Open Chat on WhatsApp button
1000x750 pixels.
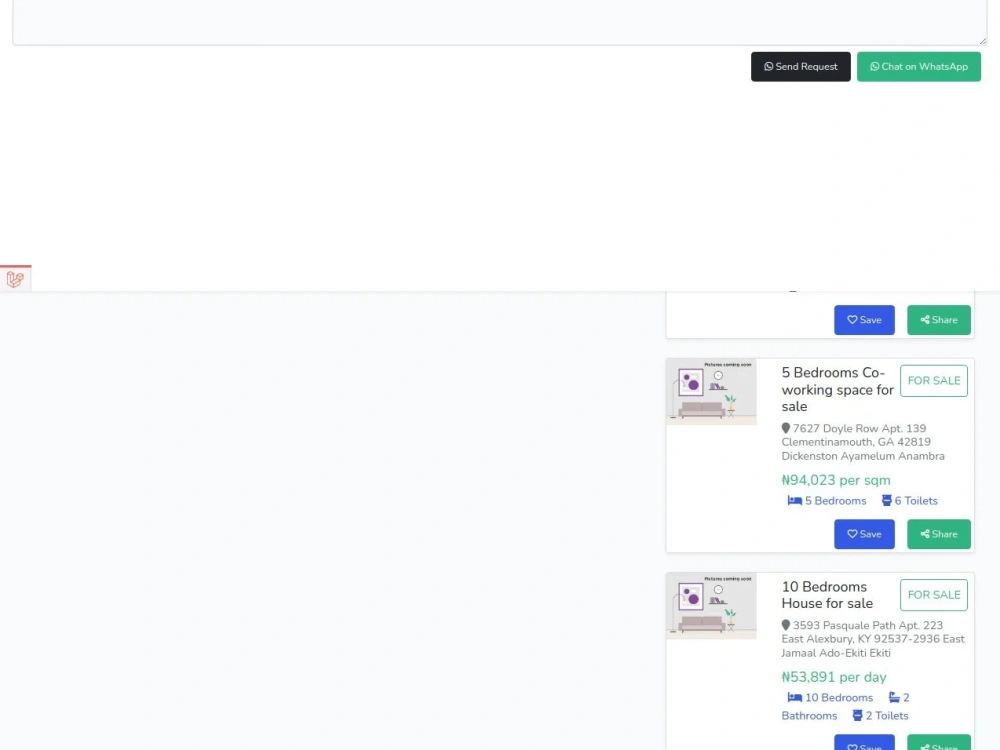click(x=918, y=66)
